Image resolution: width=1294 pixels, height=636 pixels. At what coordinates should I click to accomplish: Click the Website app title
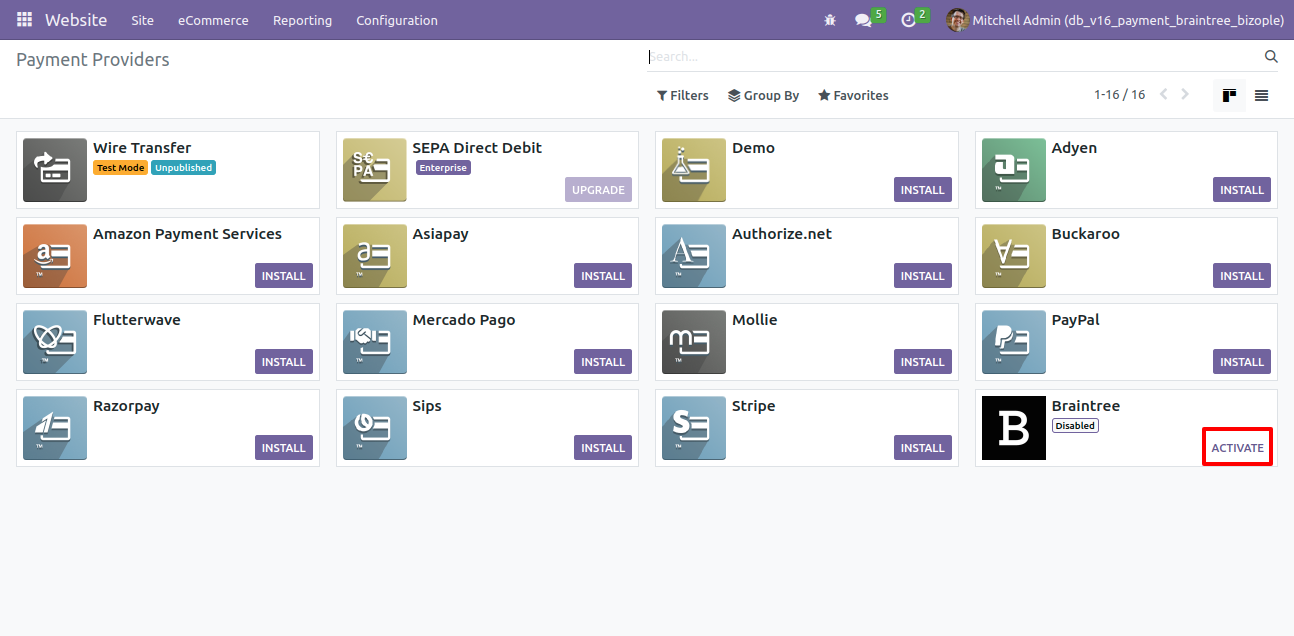coord(76,20)
